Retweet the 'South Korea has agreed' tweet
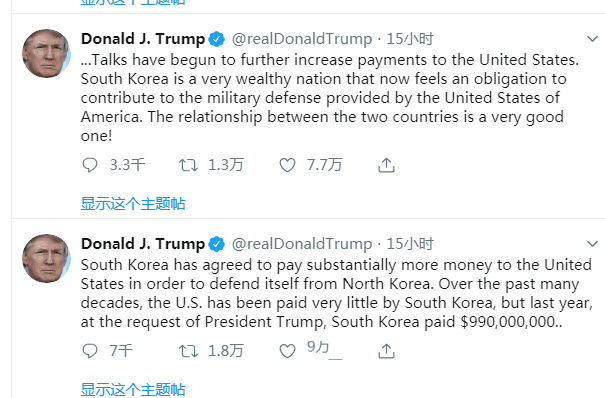Image resolution: width=605 pixels, height=398 pixels. click(188, 351)
